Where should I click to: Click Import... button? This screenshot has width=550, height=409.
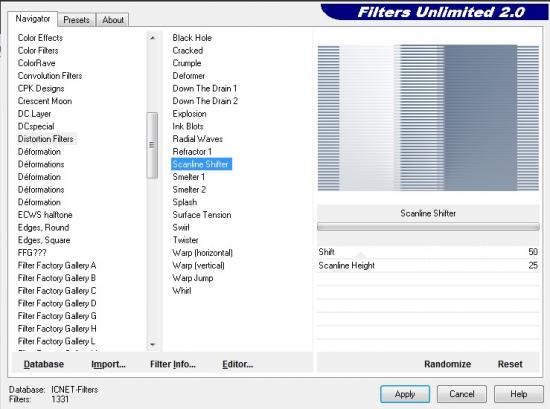pyautogui.click(x=108, y=364)
